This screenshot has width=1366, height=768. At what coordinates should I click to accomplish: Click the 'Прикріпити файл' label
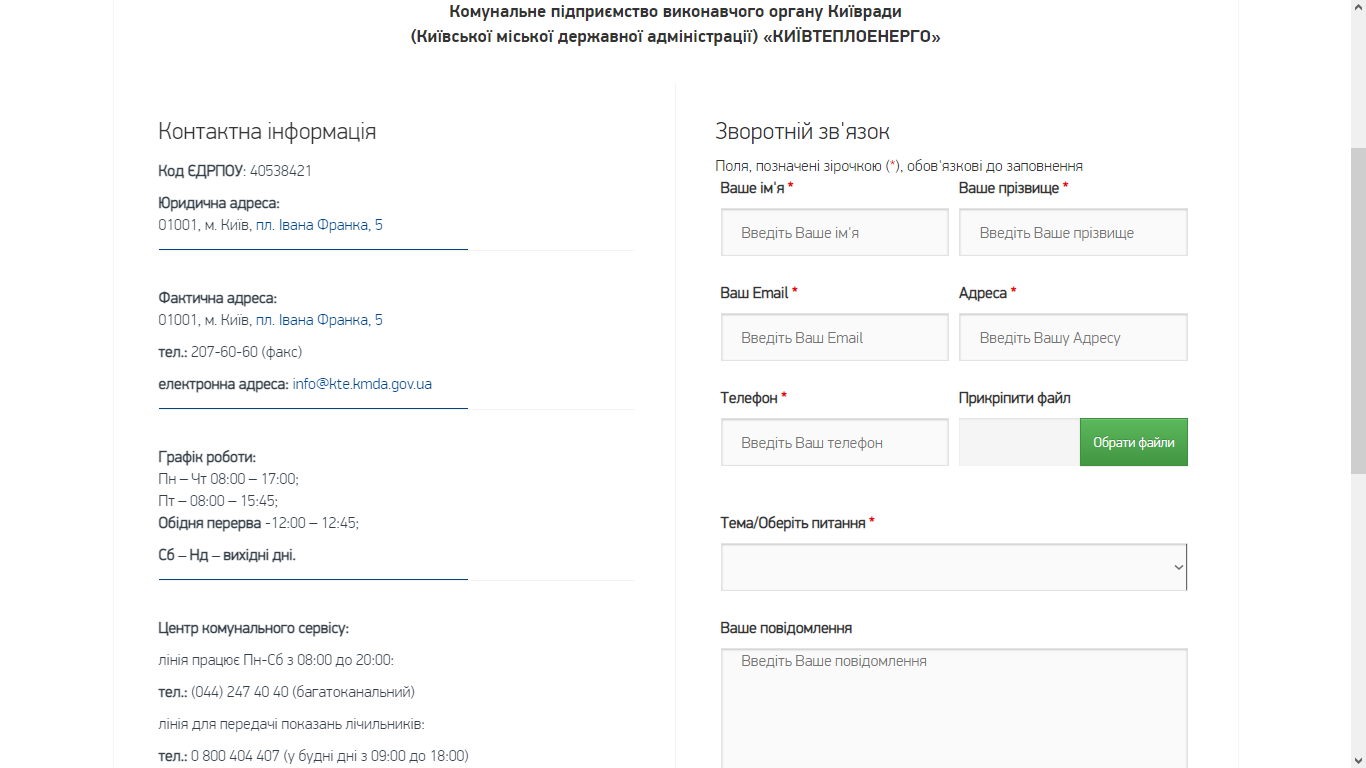tap(1014, 398)
